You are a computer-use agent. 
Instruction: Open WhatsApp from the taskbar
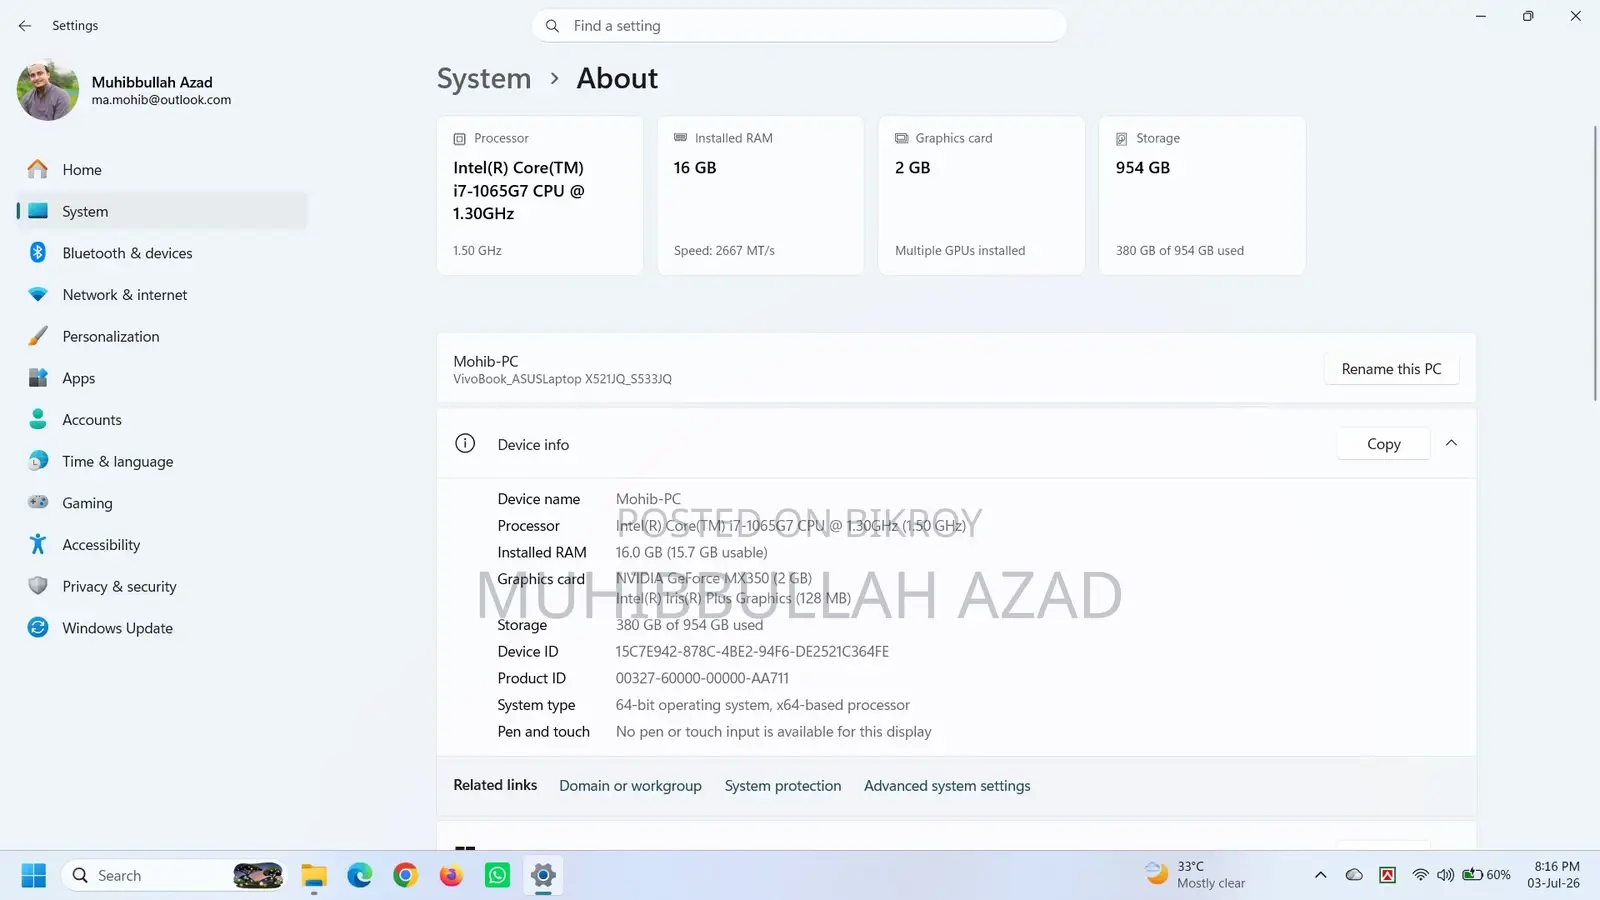click(497, 876)
